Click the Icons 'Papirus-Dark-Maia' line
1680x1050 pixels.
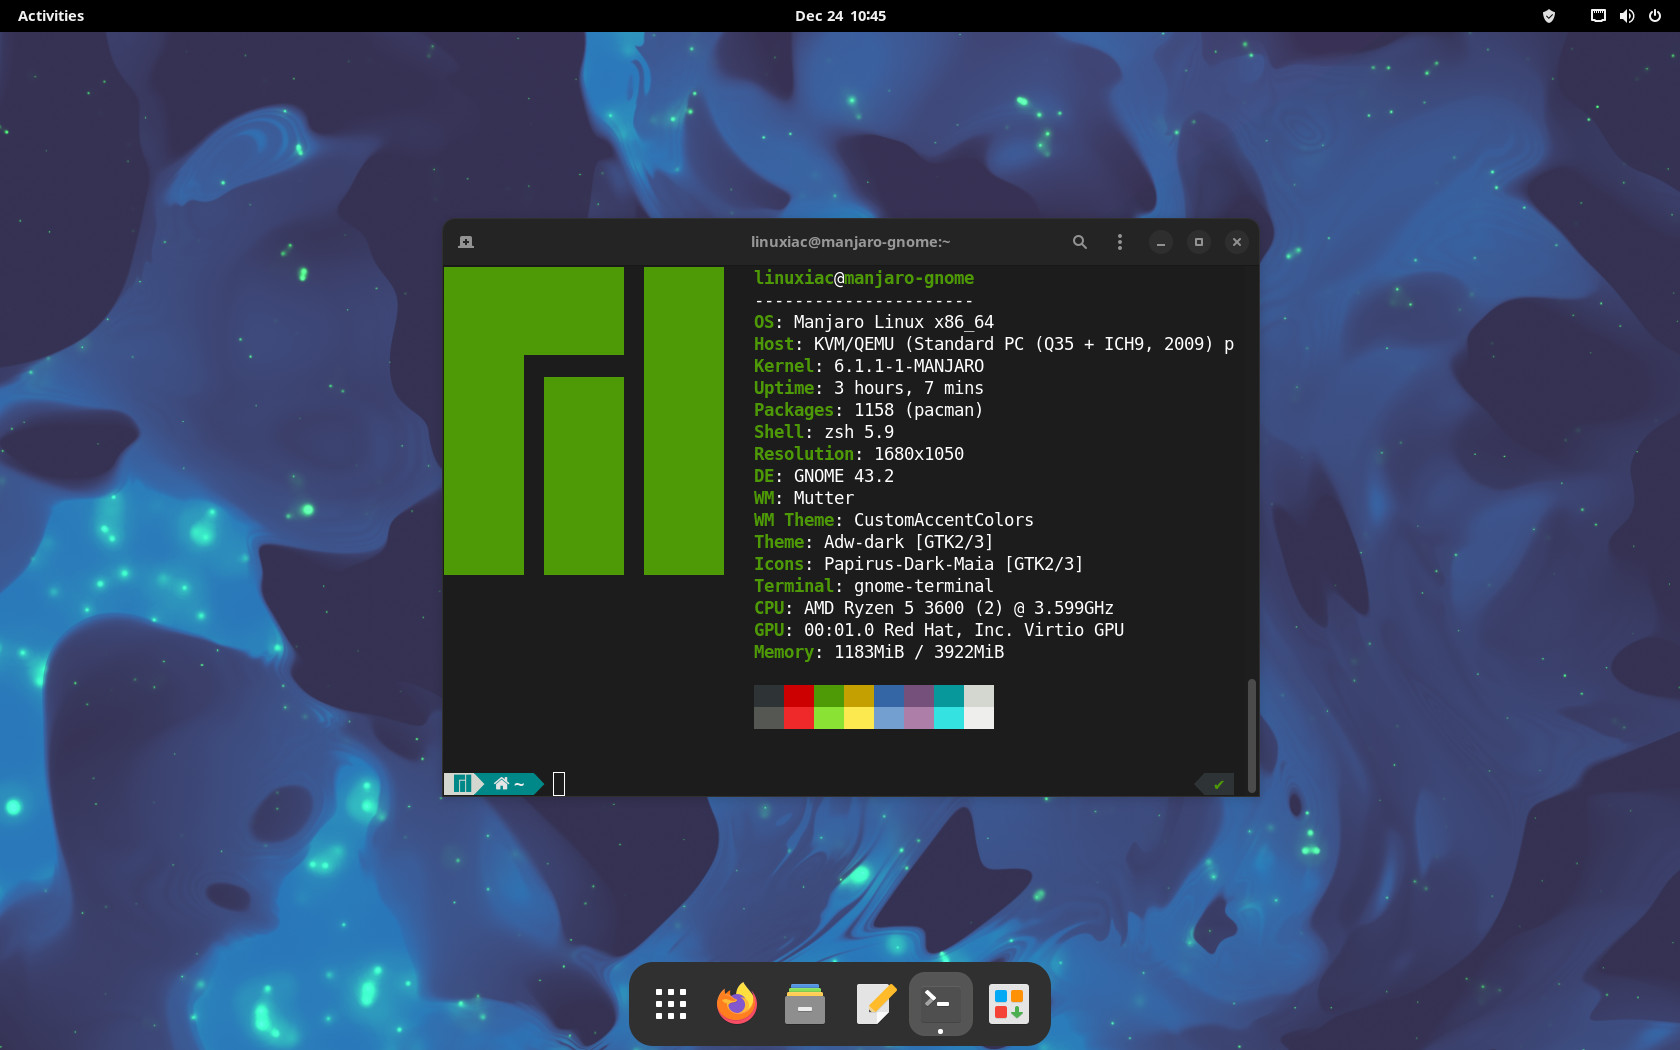(919, 564)
